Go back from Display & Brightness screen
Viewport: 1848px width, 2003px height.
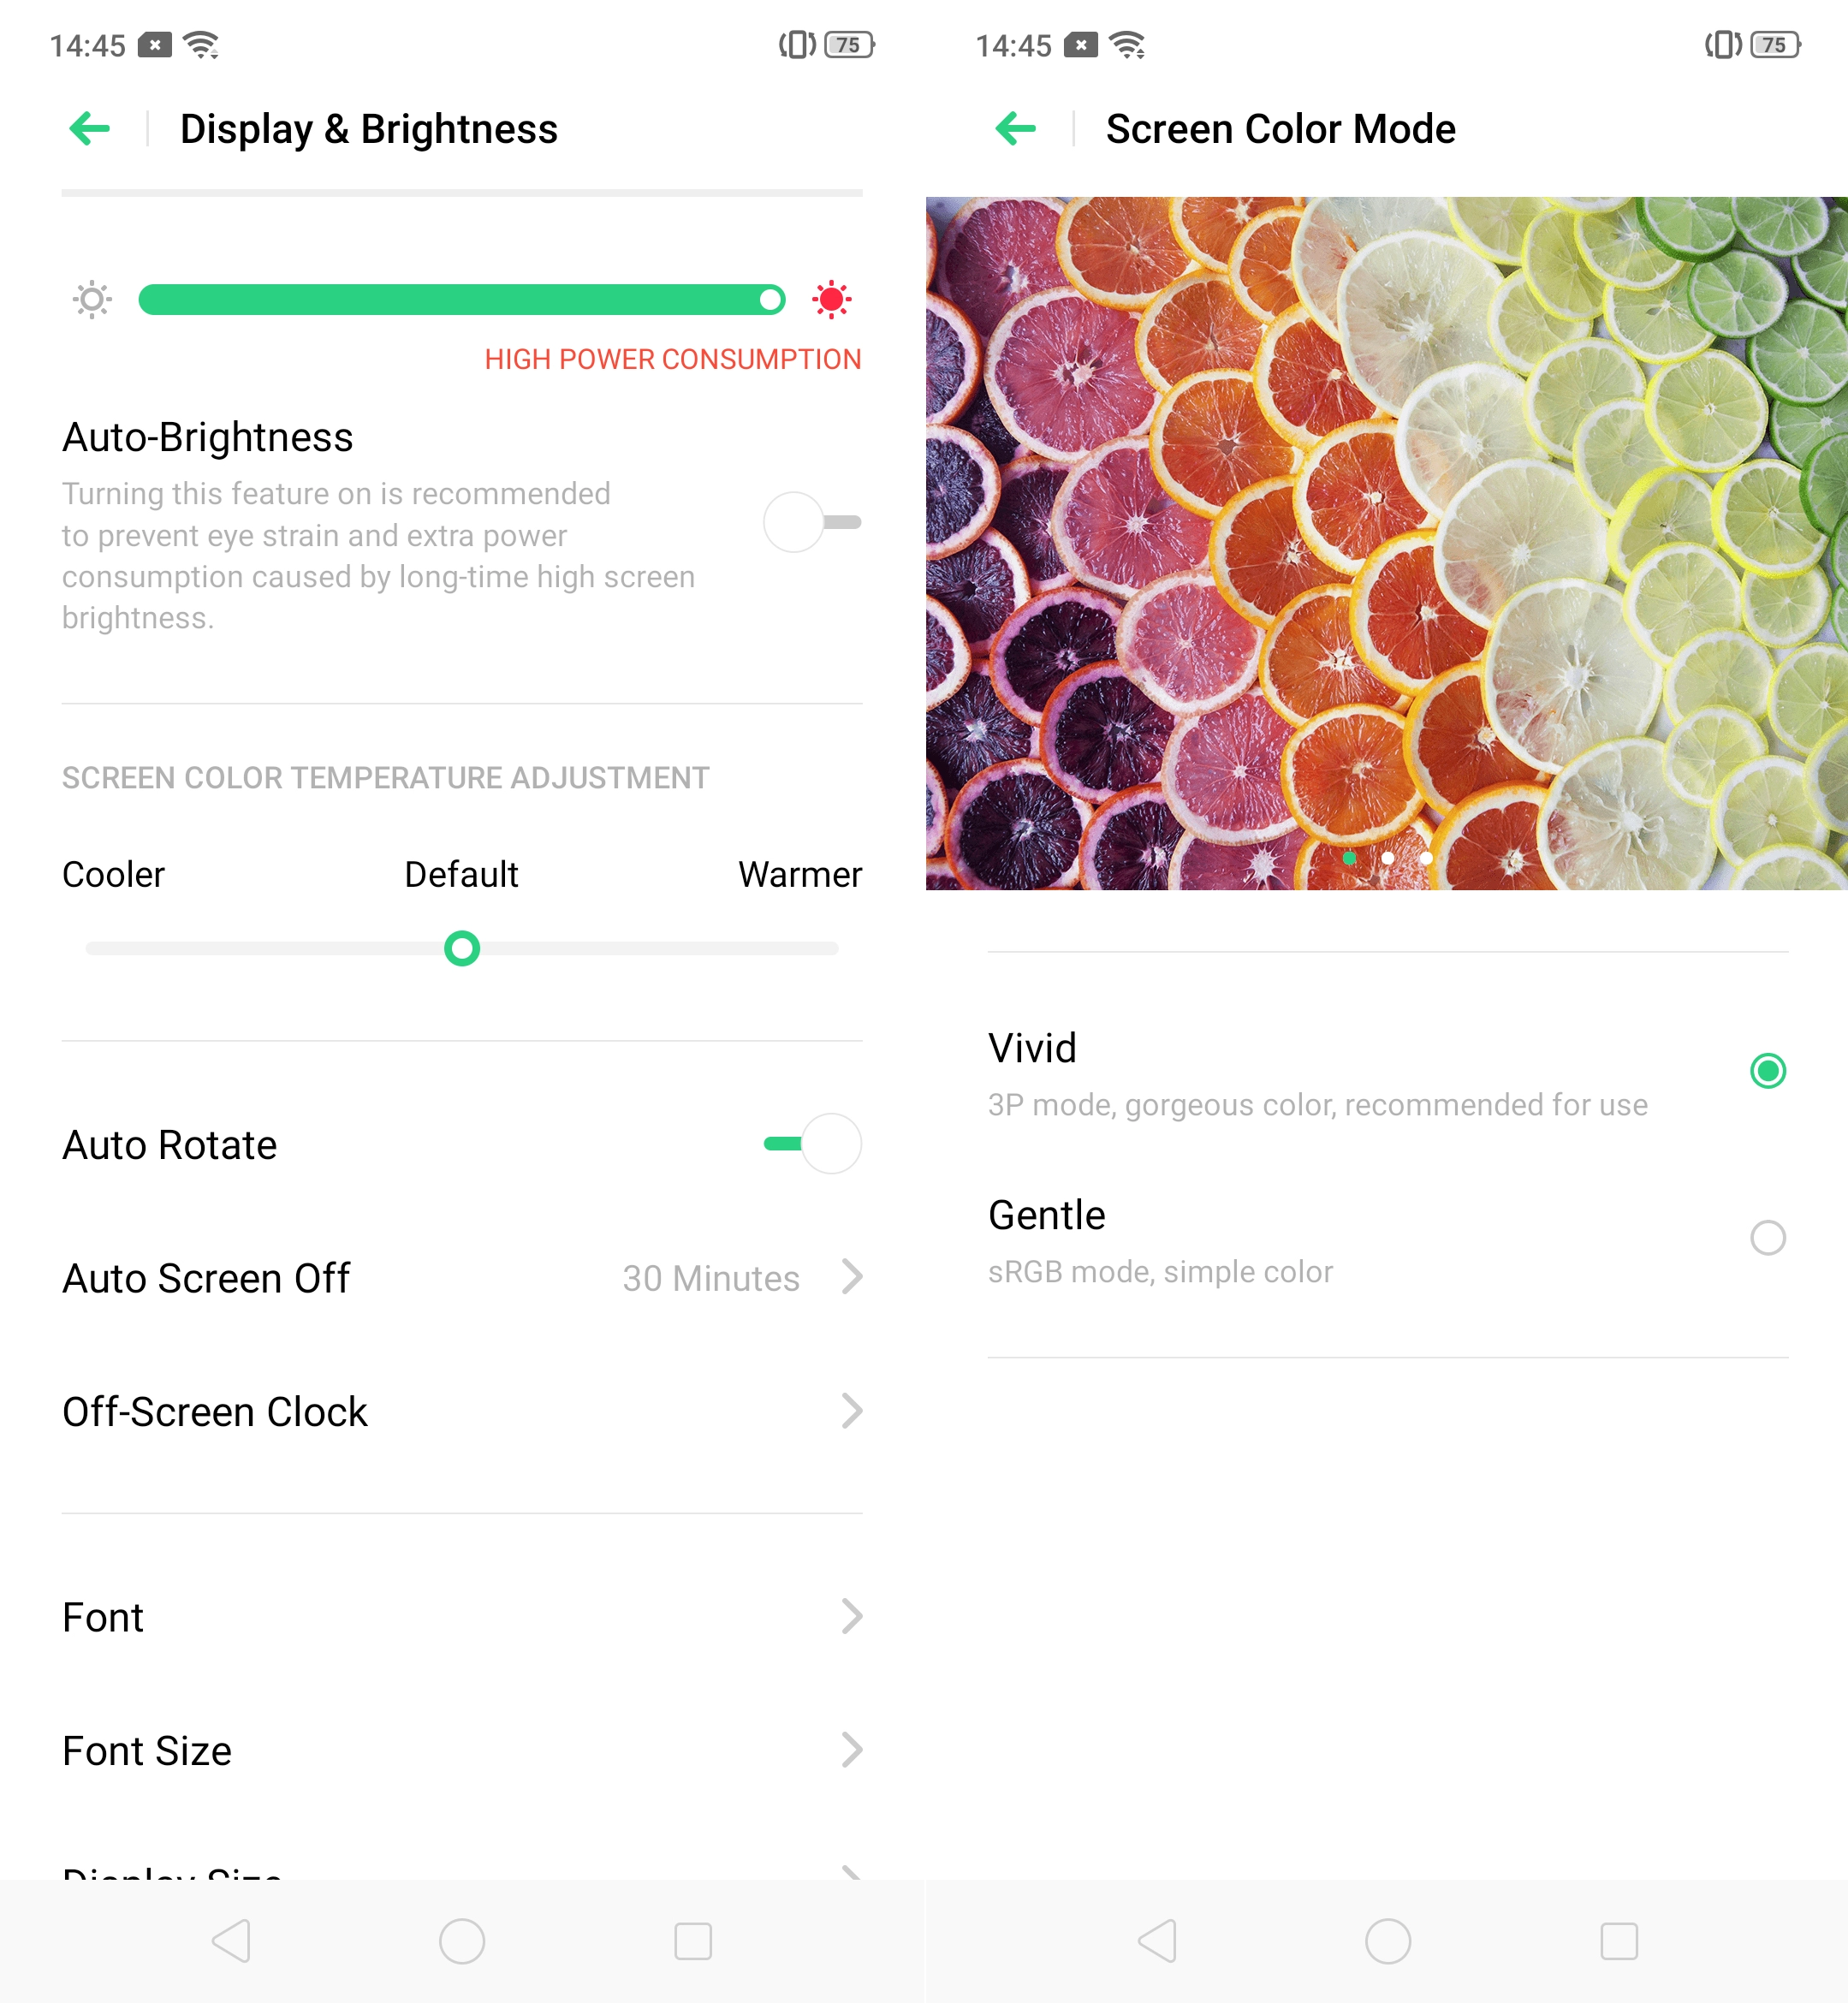tap(90, 129)
